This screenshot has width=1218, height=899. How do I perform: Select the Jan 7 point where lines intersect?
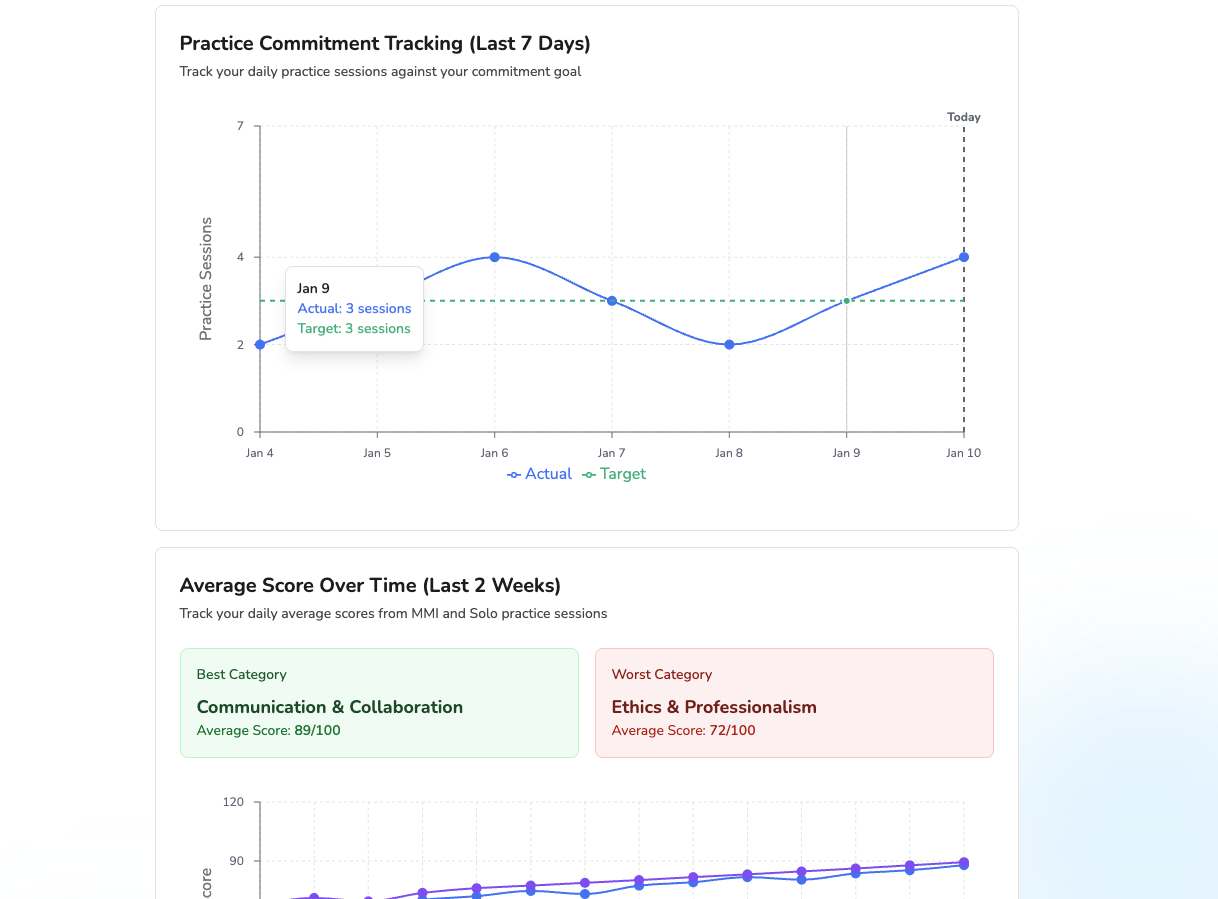[611, 300]
